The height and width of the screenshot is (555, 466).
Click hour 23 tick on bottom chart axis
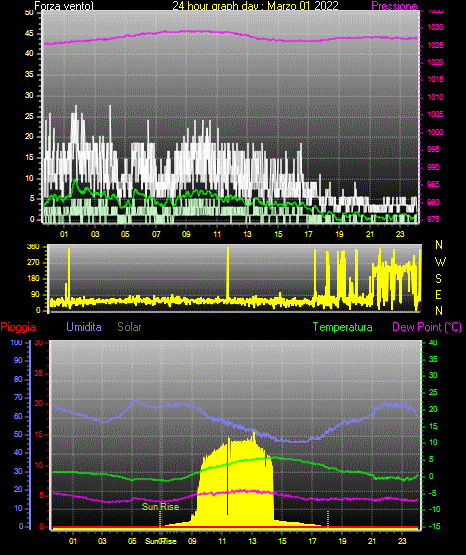click(x=402, y=541)
